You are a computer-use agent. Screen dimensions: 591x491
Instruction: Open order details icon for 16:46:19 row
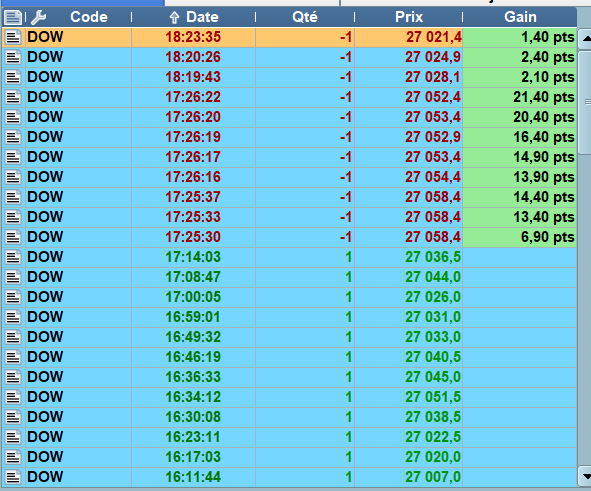[13, 357]
